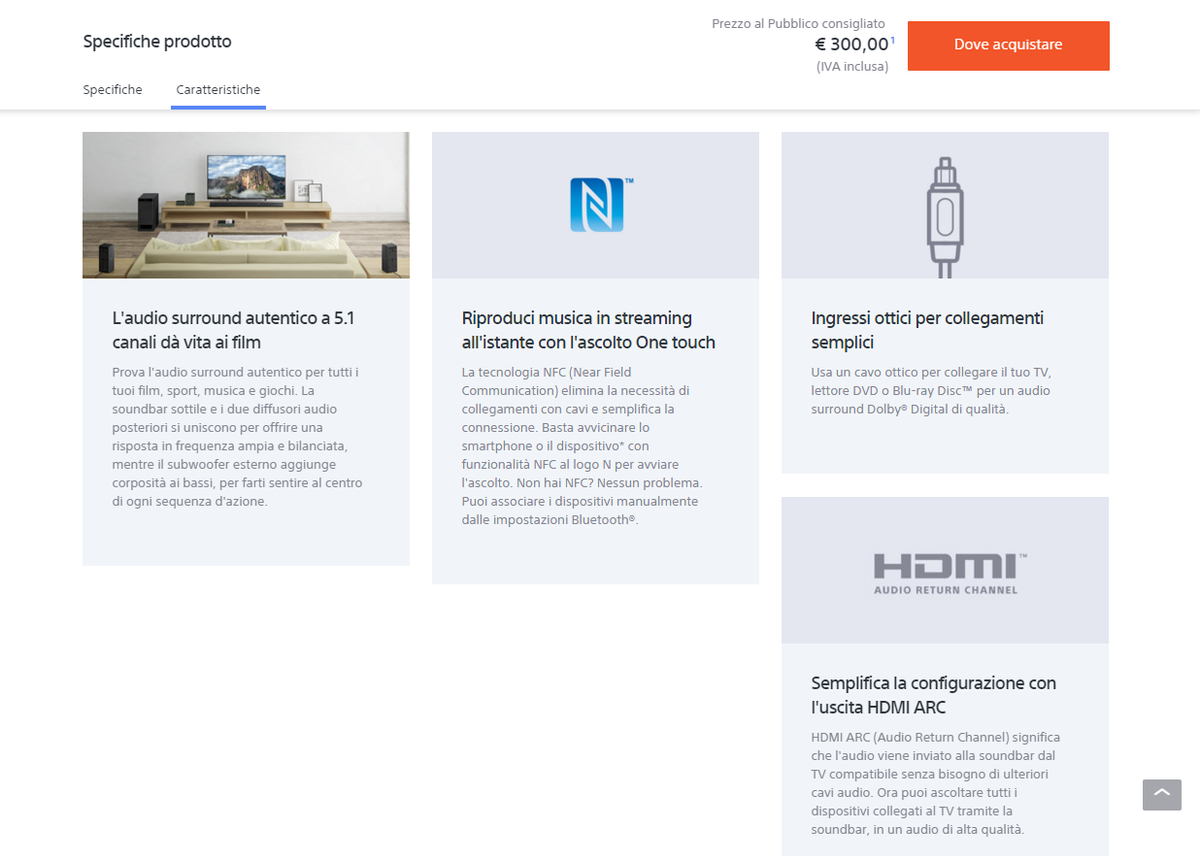This screenshot has height=856, width=1200.
Task: Click the Prezzo al Pubblico consigliato label
Action: [x=798, y=24]
